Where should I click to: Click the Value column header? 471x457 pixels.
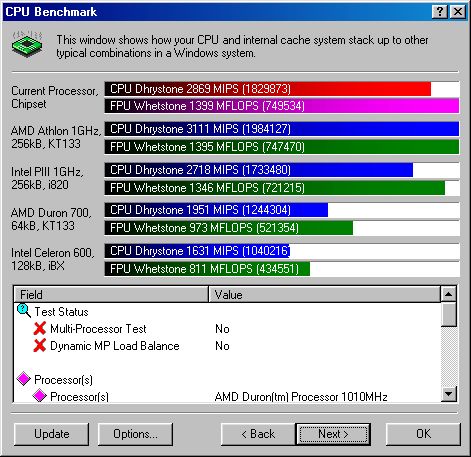click(324, 294)
